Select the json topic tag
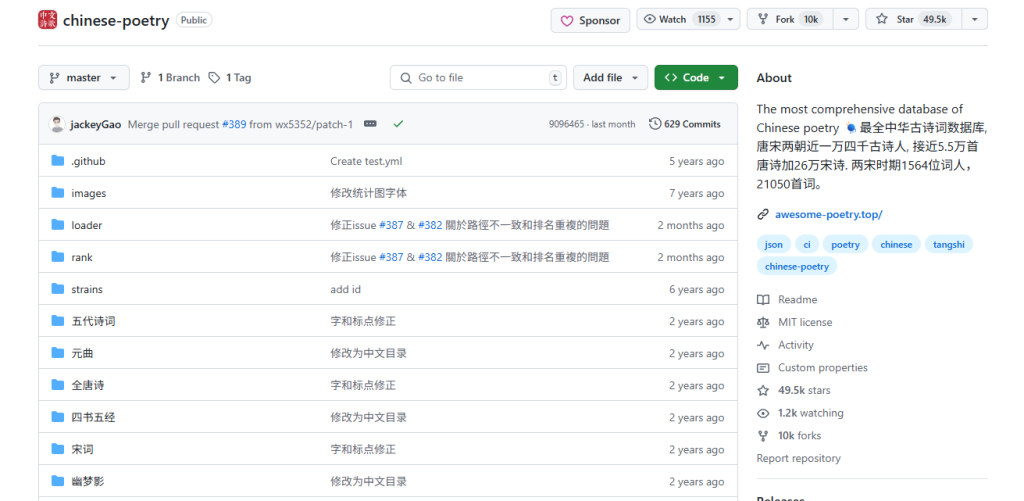The image size is (1024, 501). (x=773, y=244)
